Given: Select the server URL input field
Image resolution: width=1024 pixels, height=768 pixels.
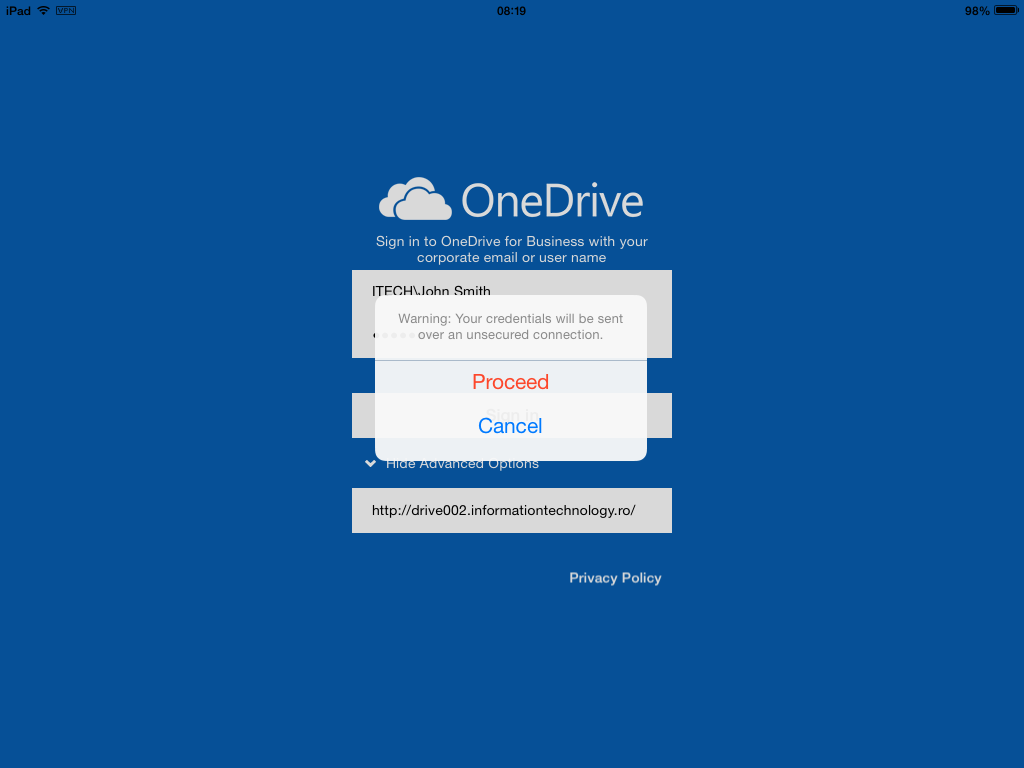Looking at the screenshot, I should [511, 511].
